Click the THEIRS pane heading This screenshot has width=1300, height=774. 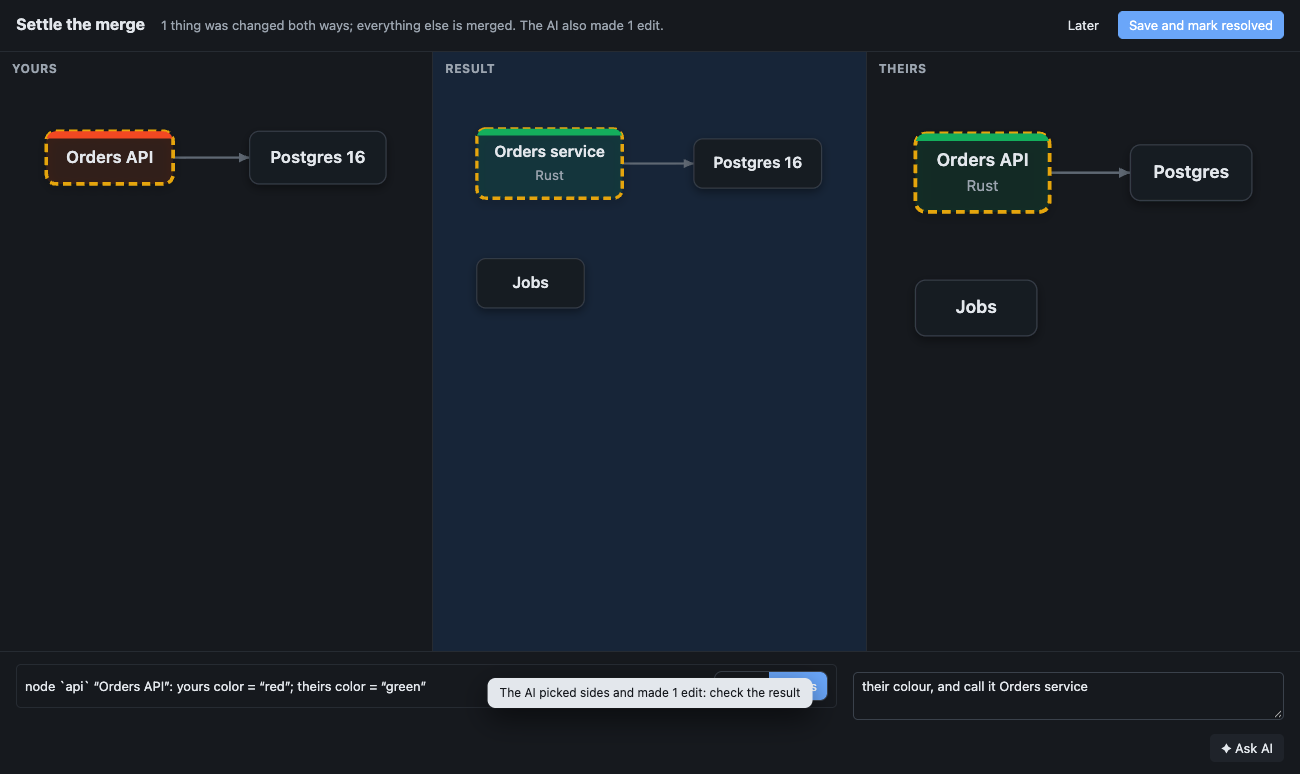click(x=902, y=69)
